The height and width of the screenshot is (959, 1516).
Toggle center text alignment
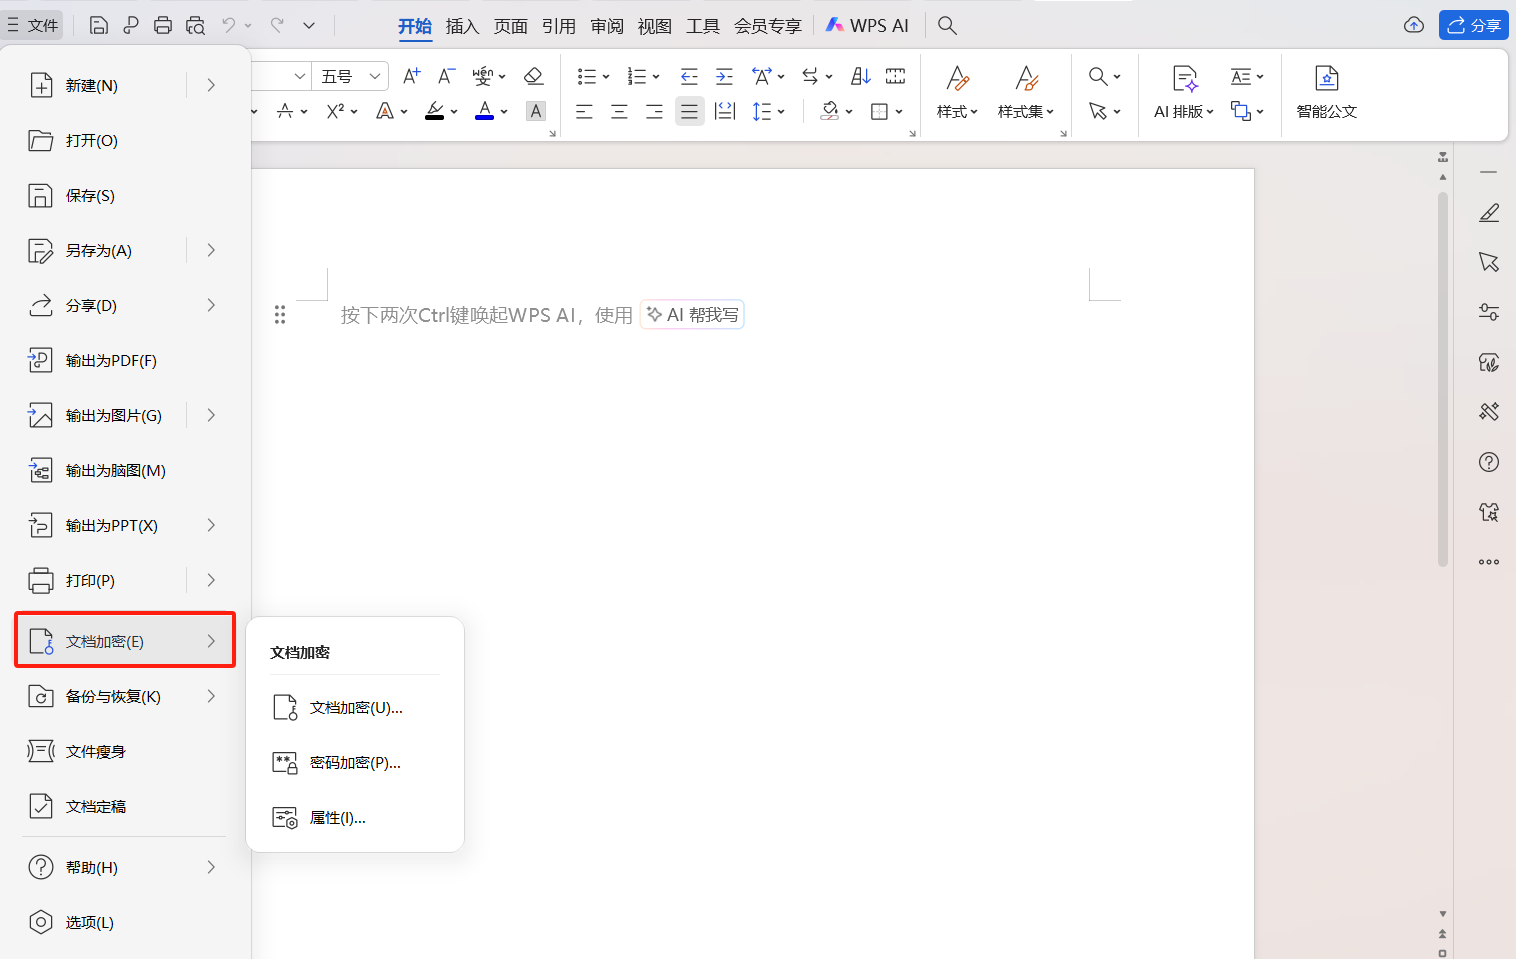(619, 111)
